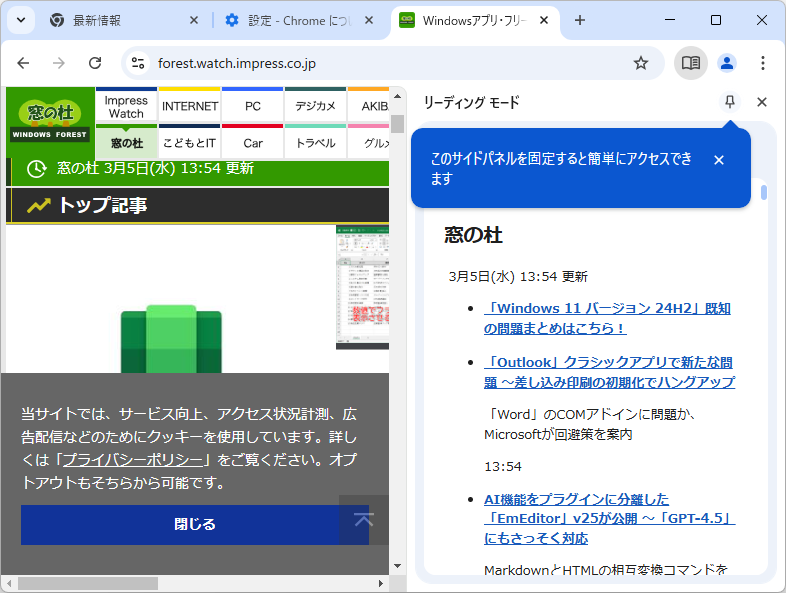Click the リーディング モード panel title
This screenshot has width=786, height=593.
471,102
